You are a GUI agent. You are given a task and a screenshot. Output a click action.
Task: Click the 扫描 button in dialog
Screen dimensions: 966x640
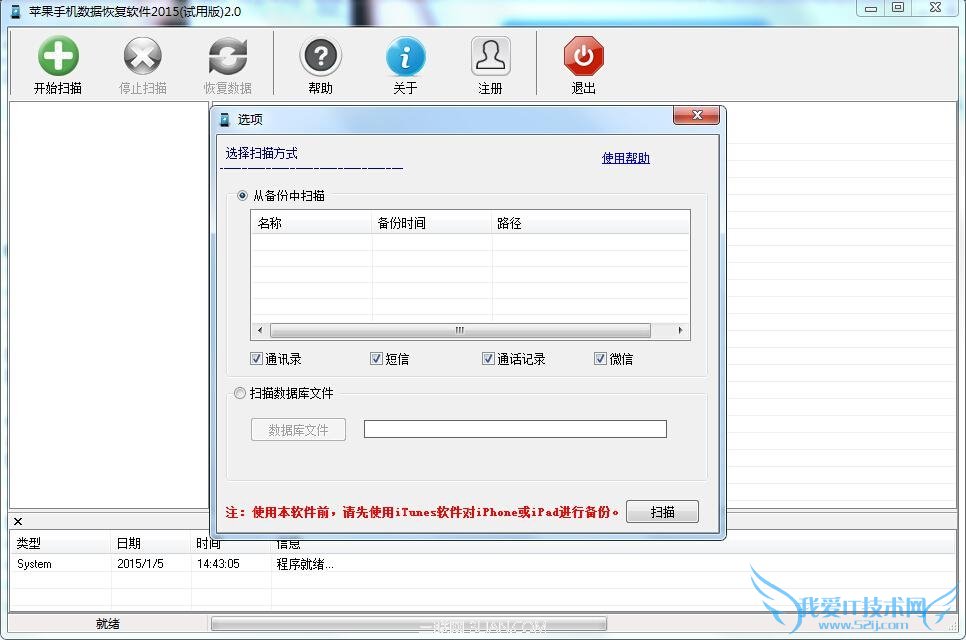662,512
